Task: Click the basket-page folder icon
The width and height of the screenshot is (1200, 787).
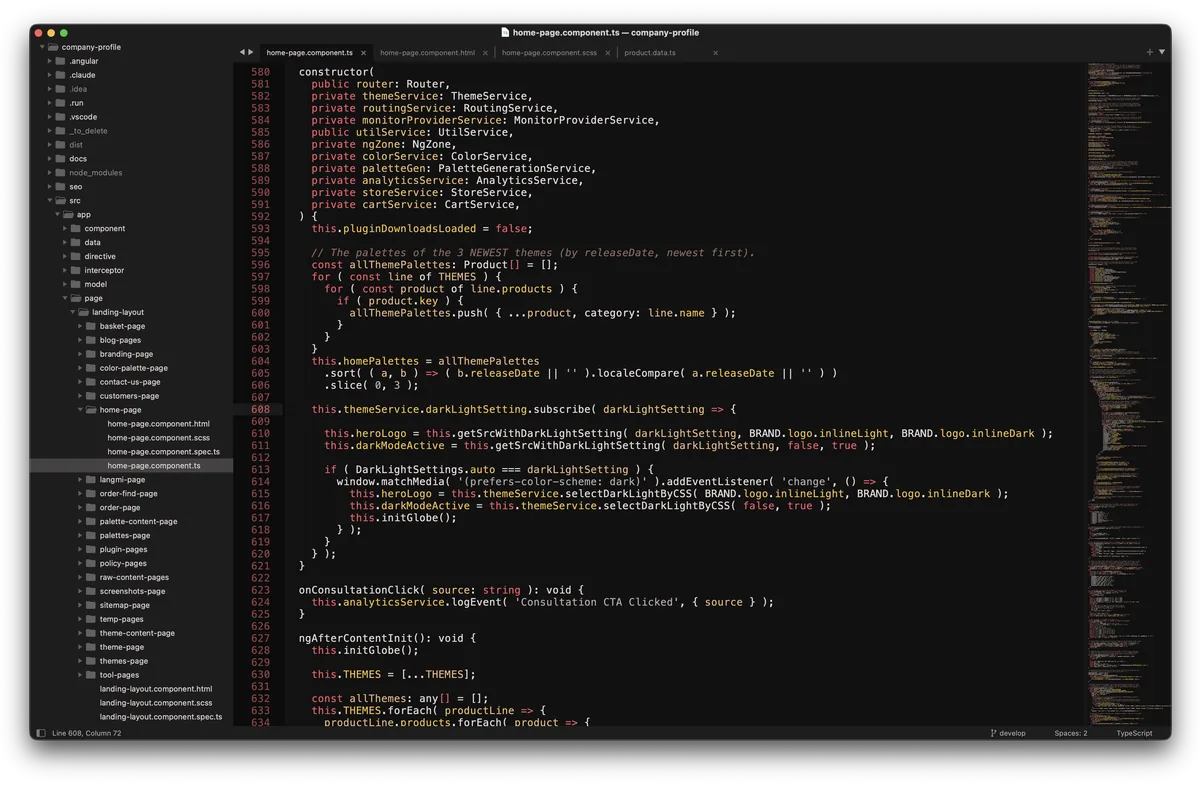Action: (x=90, y=326)
